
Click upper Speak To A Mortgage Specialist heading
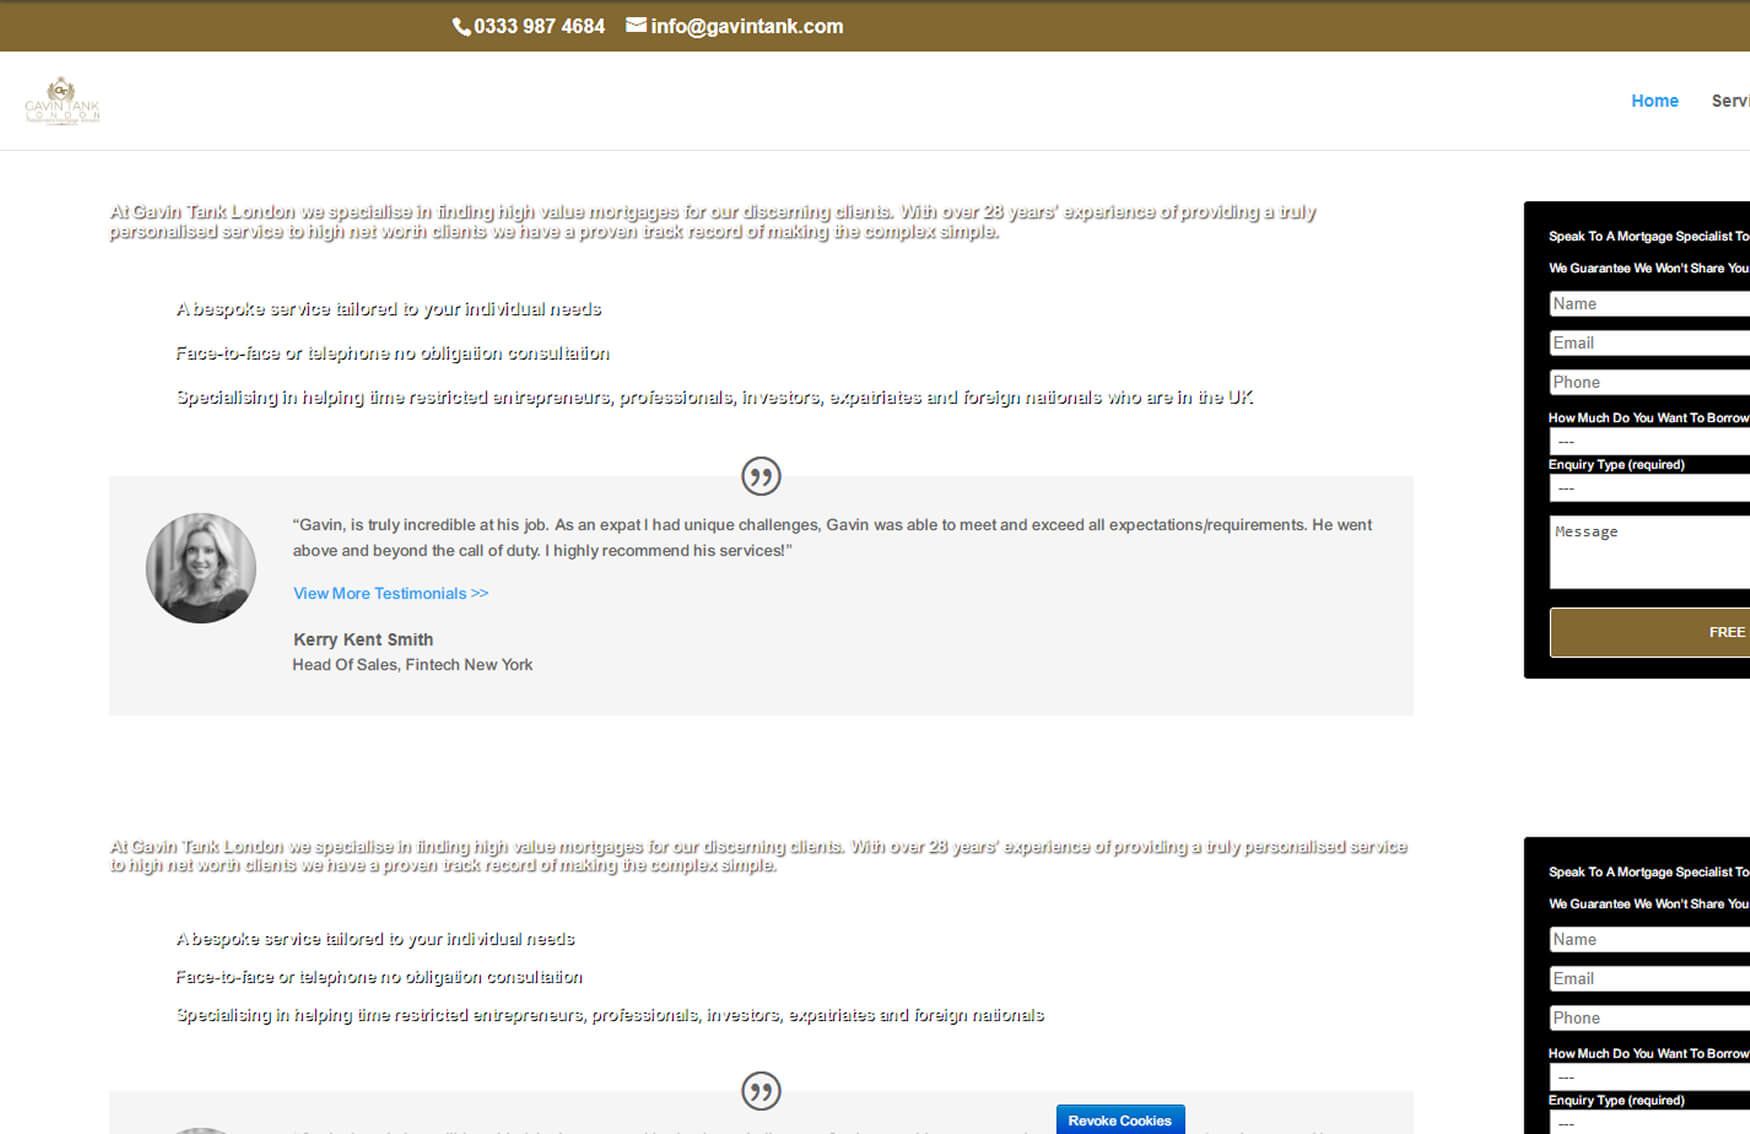coord(1649,236)
